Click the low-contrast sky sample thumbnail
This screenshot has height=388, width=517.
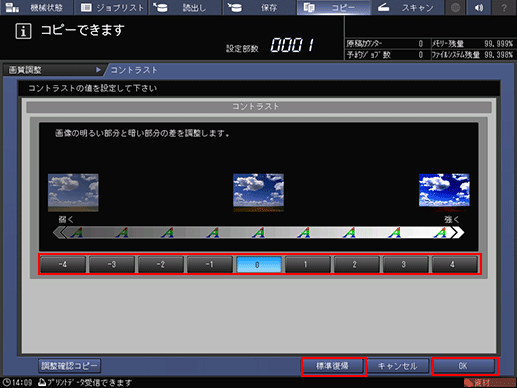(x=73, y=193)
